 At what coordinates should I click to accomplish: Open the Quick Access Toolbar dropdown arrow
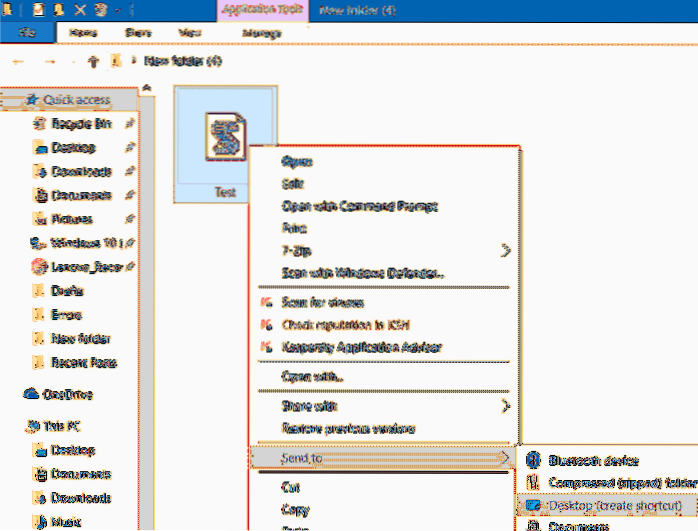pos(127,12)
